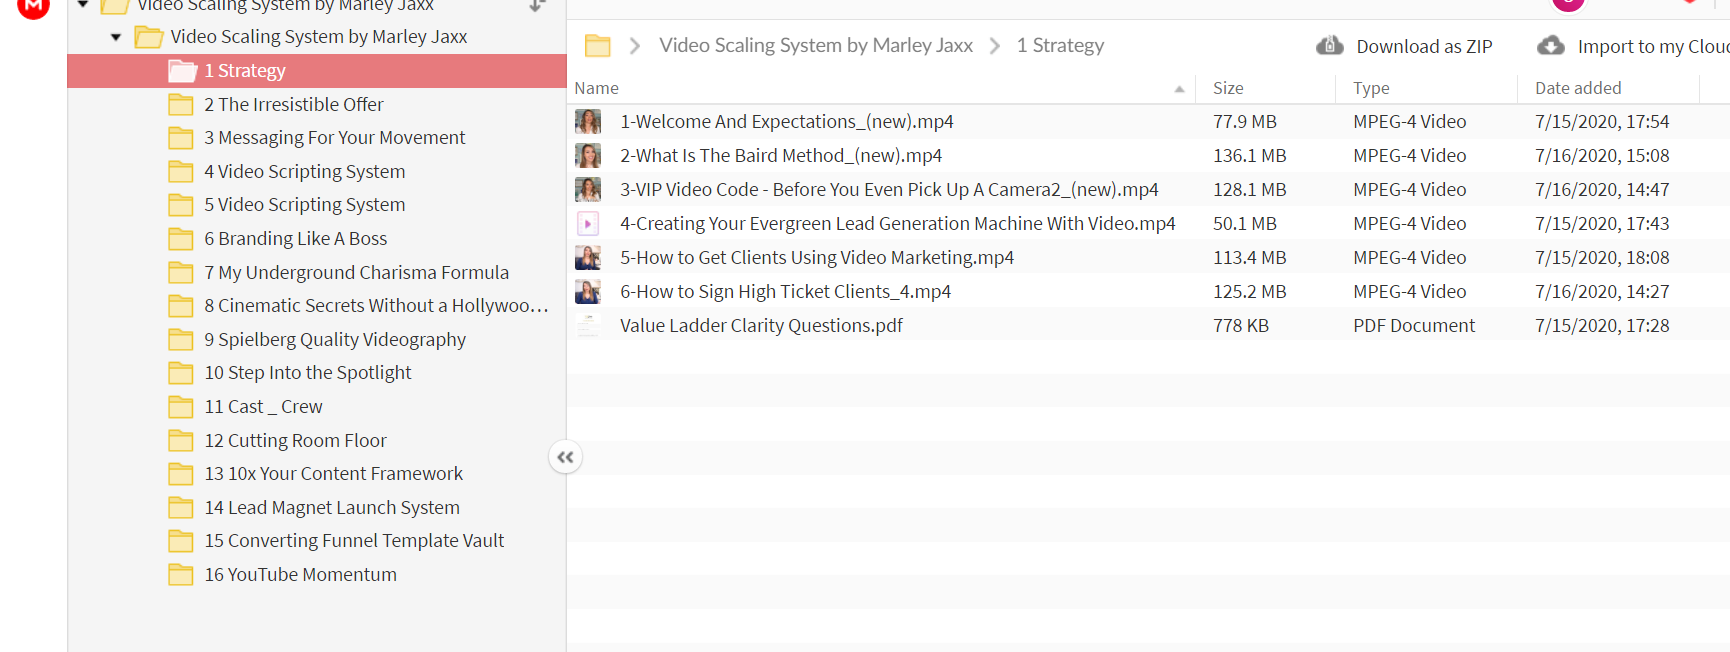Image resolution: width=1730 pixels, height=652 pixels.
Task: Click Download as ZIP button
Action: click(1405, 46)
